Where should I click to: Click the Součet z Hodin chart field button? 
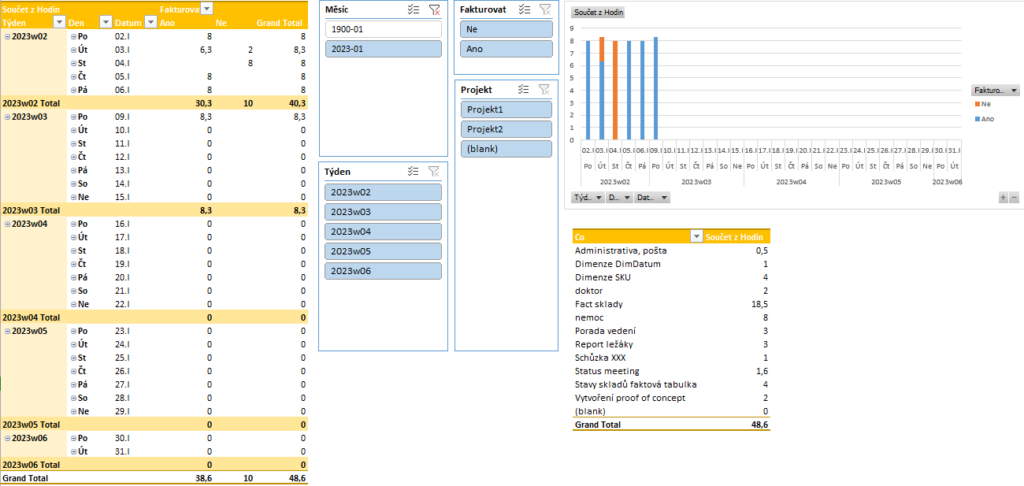tap(598, 12)
